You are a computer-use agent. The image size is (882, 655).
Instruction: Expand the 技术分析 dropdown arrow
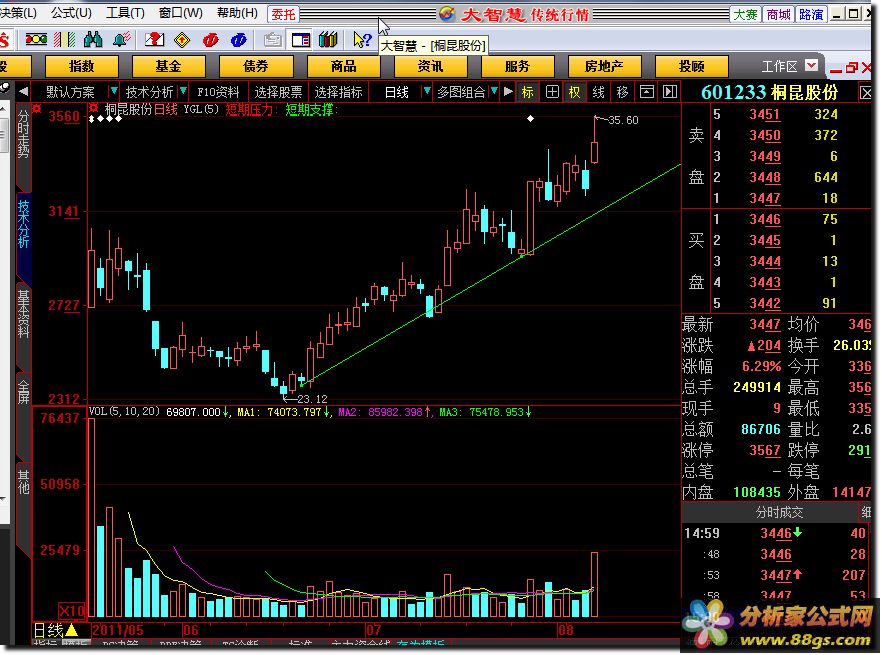pos(182,91)
